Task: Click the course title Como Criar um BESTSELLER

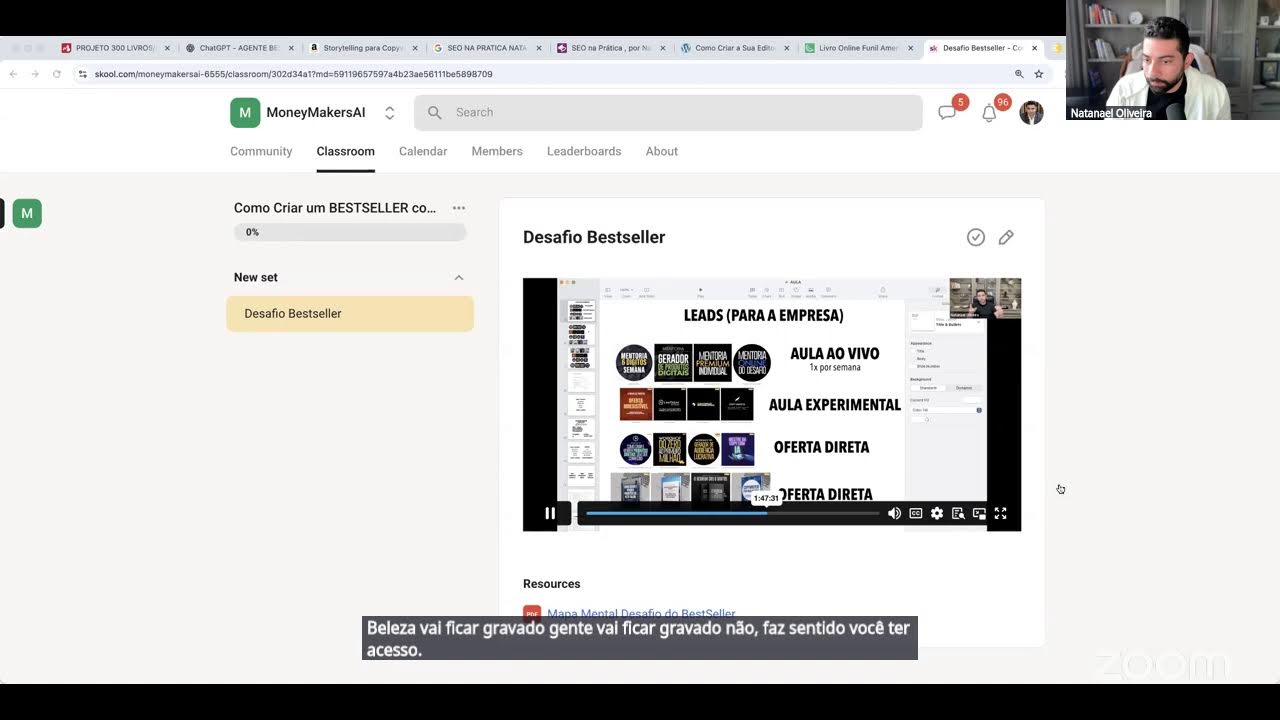Action: click(x=335, y=208)
